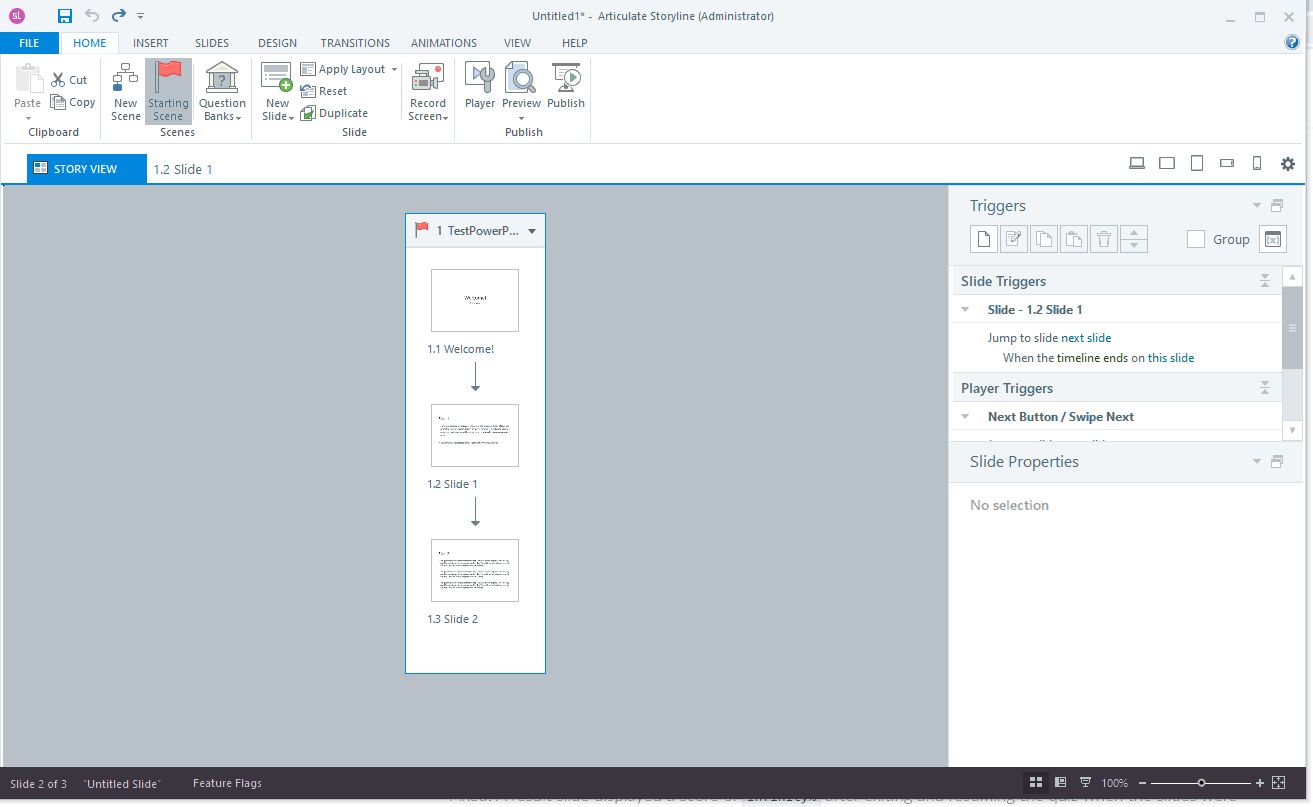Delete the selected trigger
1313x807 pixels.
tap(1103, 238)
